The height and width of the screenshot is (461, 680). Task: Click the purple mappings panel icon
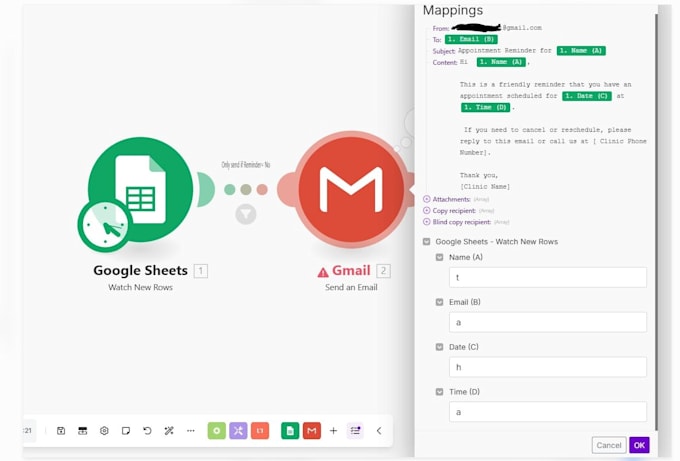355,431
